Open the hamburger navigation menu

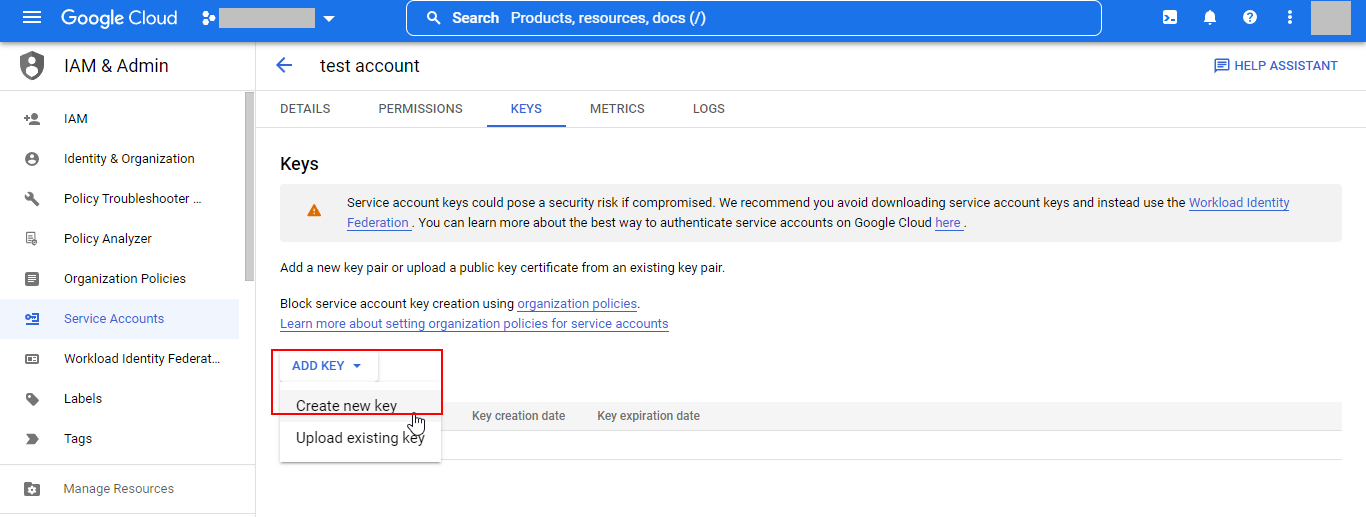click(32, 18)
